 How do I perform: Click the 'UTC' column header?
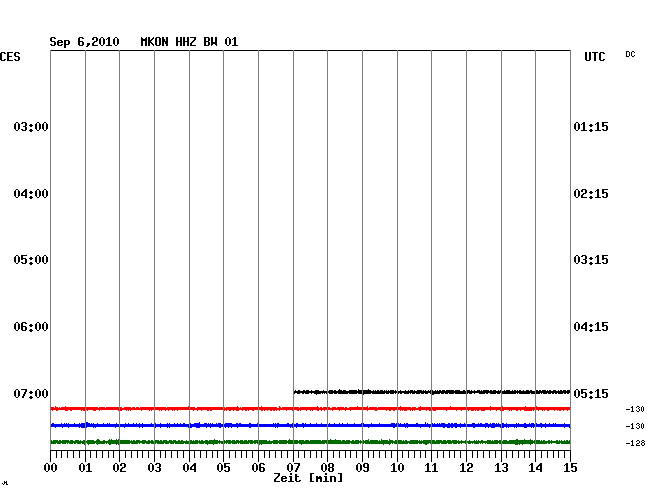pyautogui.click(x=594, y=57)
